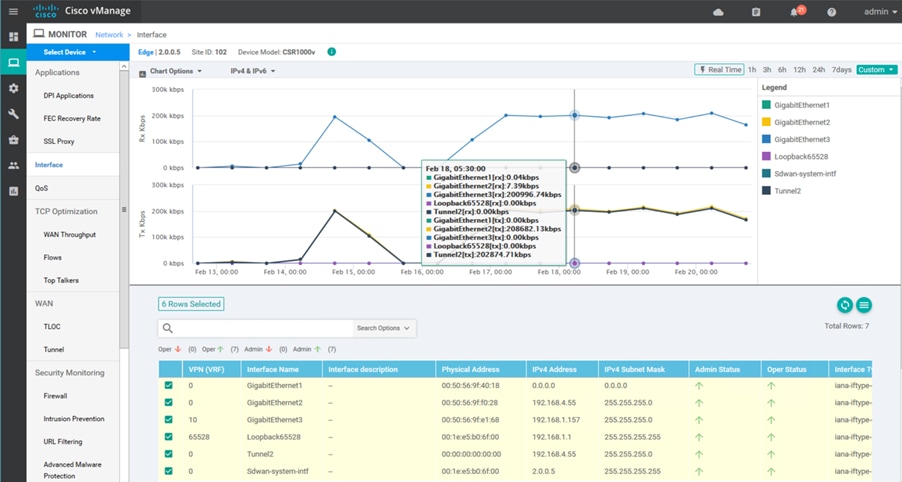This screenshot has width=902, height=482.
Task: Uncheck the Tunnel2 row checkbox
Action: tap(169, 454)
